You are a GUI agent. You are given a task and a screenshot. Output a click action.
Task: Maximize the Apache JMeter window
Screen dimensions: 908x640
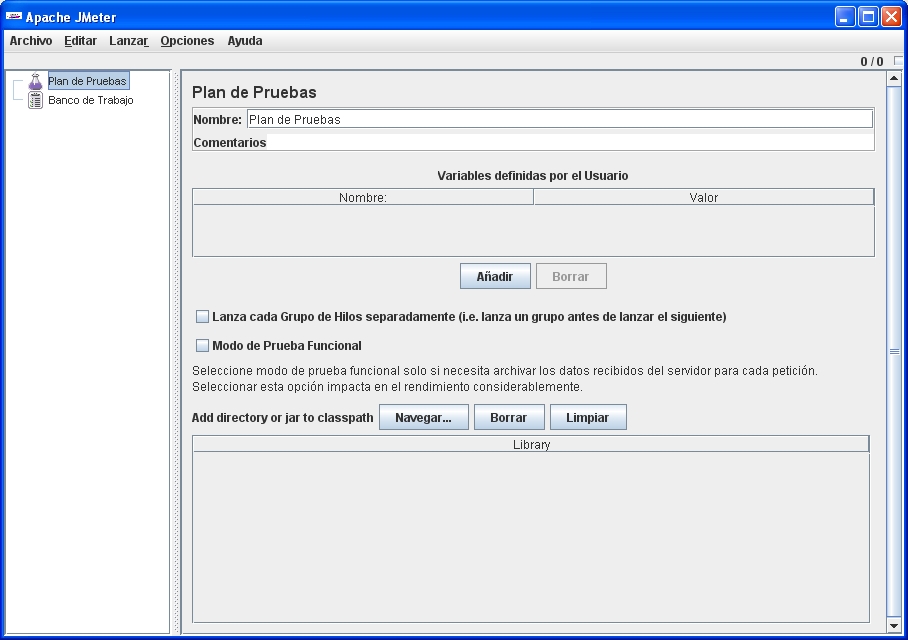(x=869, y=16)
